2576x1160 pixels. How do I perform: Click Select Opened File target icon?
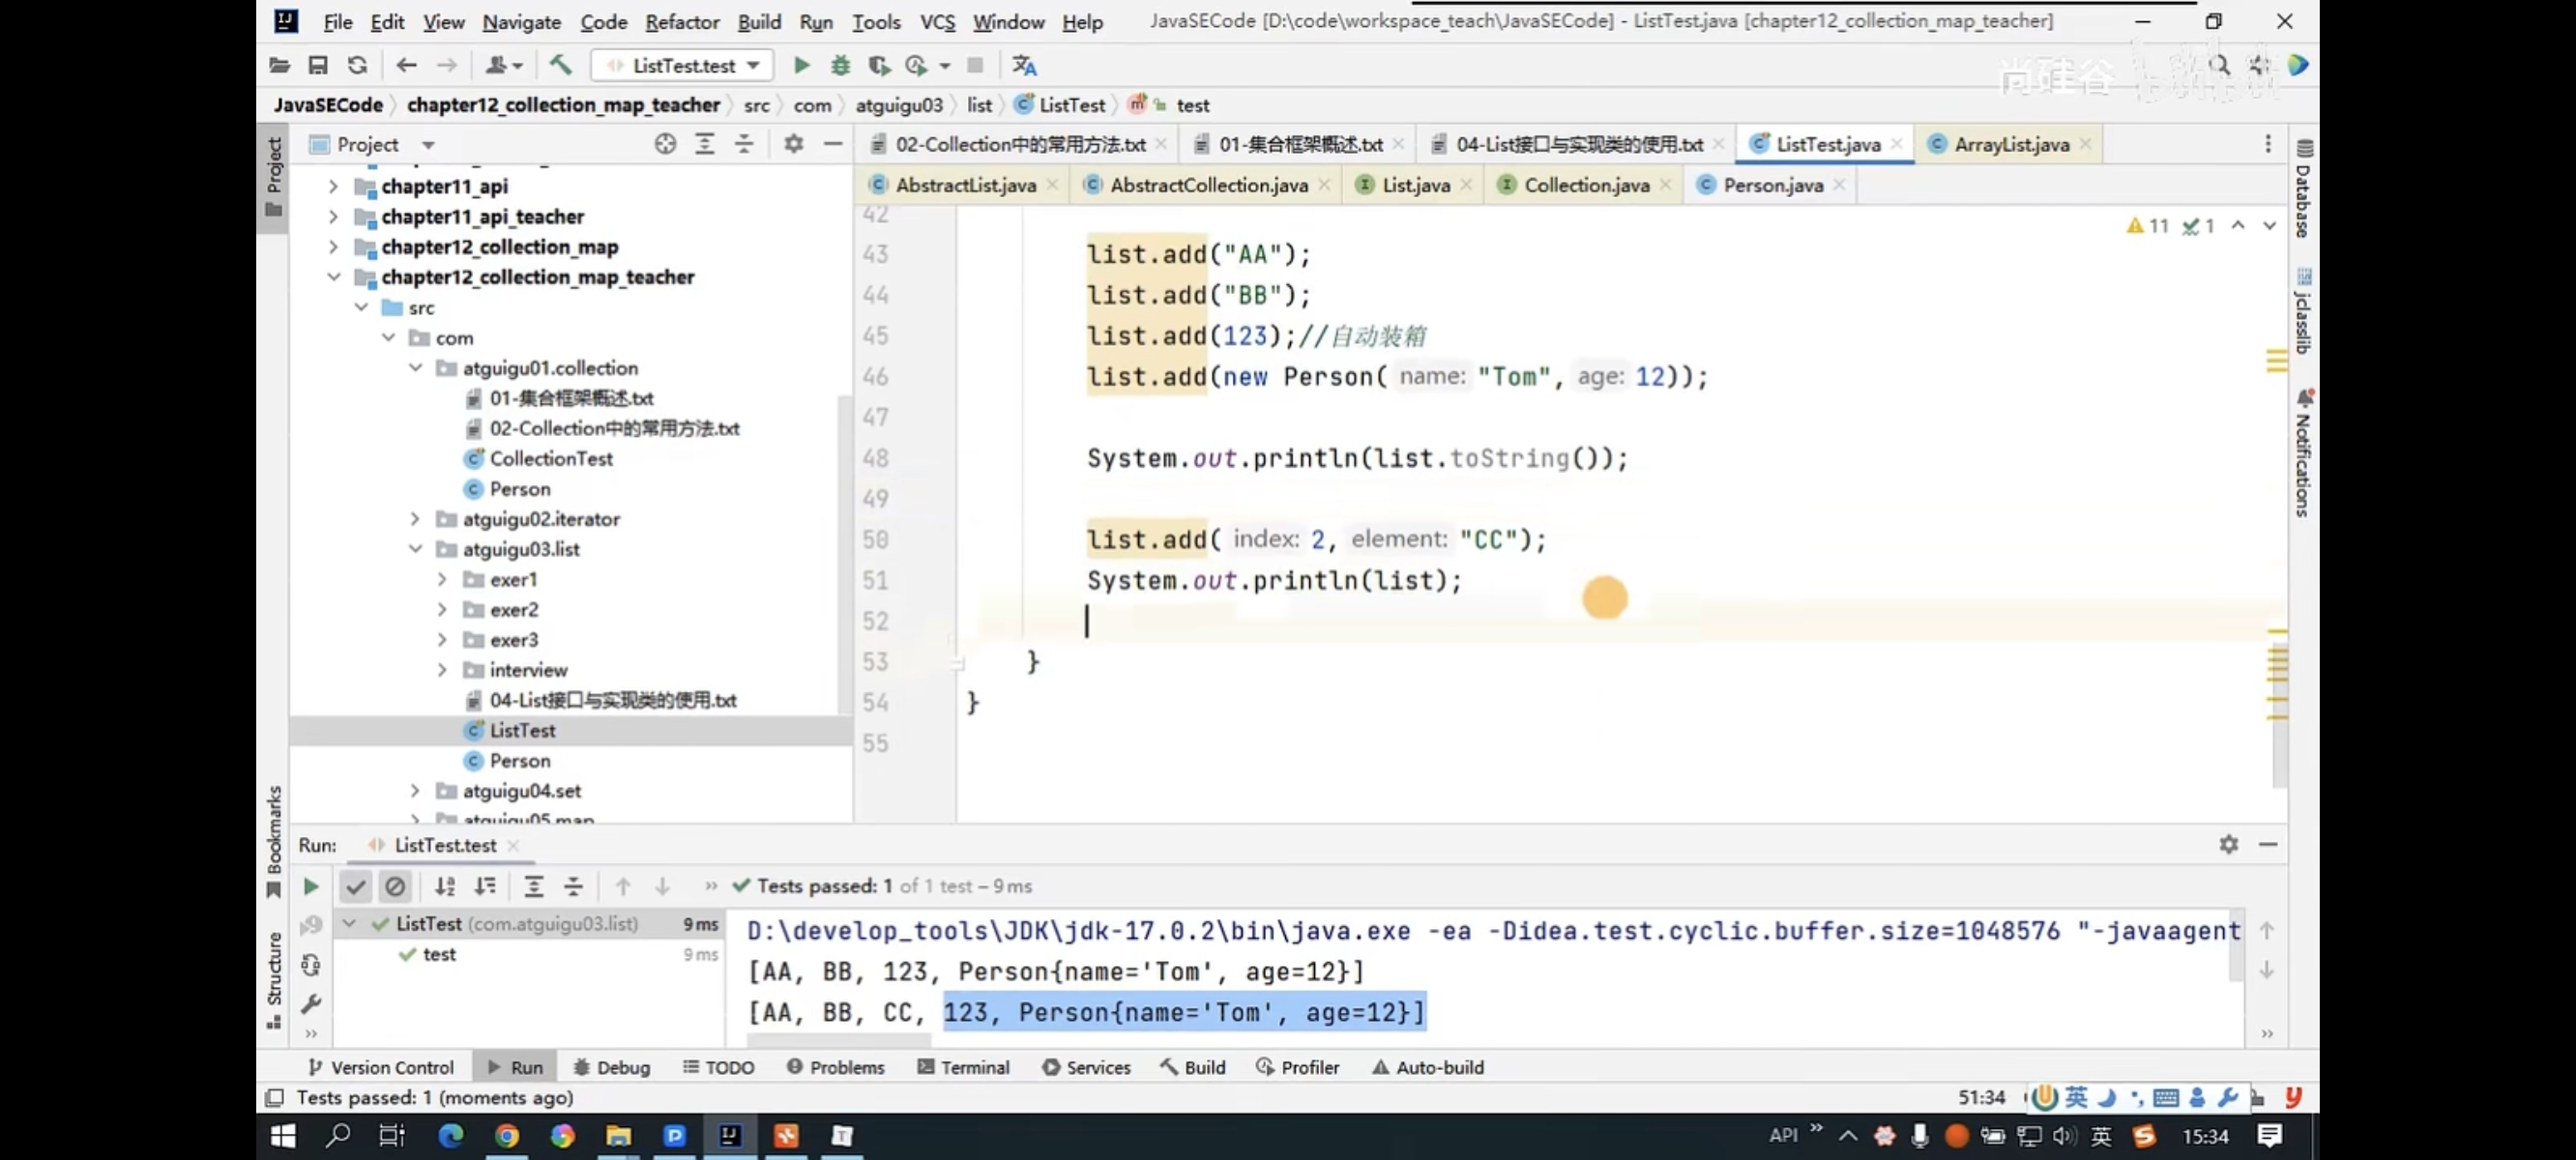point(665,144)
